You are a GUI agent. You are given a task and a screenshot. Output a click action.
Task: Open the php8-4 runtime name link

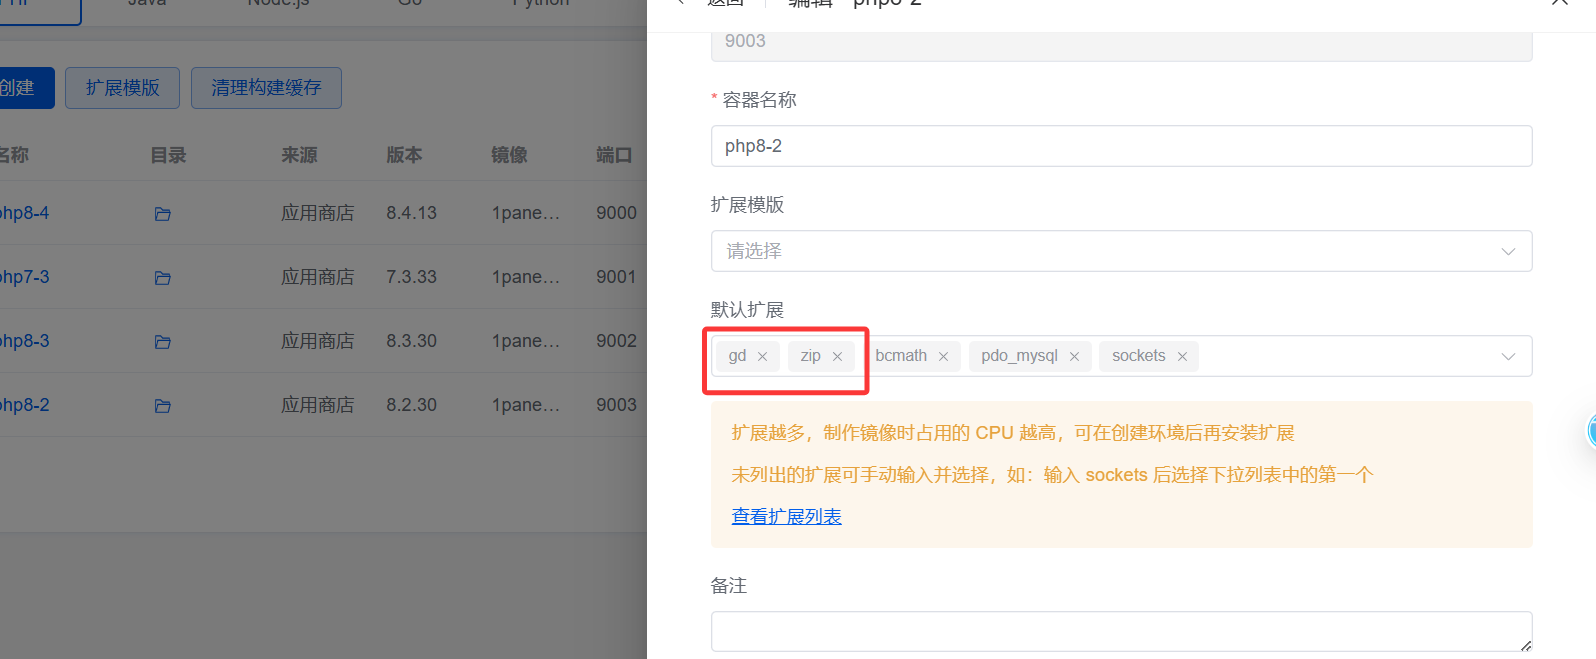tap(24, 213)
